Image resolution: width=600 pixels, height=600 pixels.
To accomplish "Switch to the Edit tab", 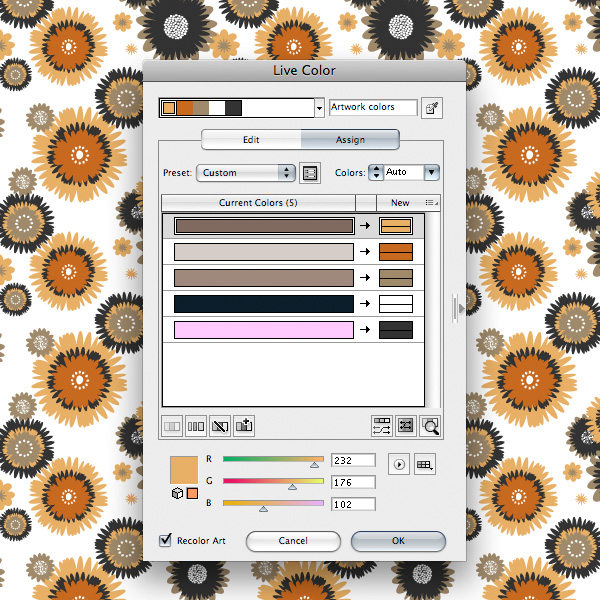I will point(251,140).
